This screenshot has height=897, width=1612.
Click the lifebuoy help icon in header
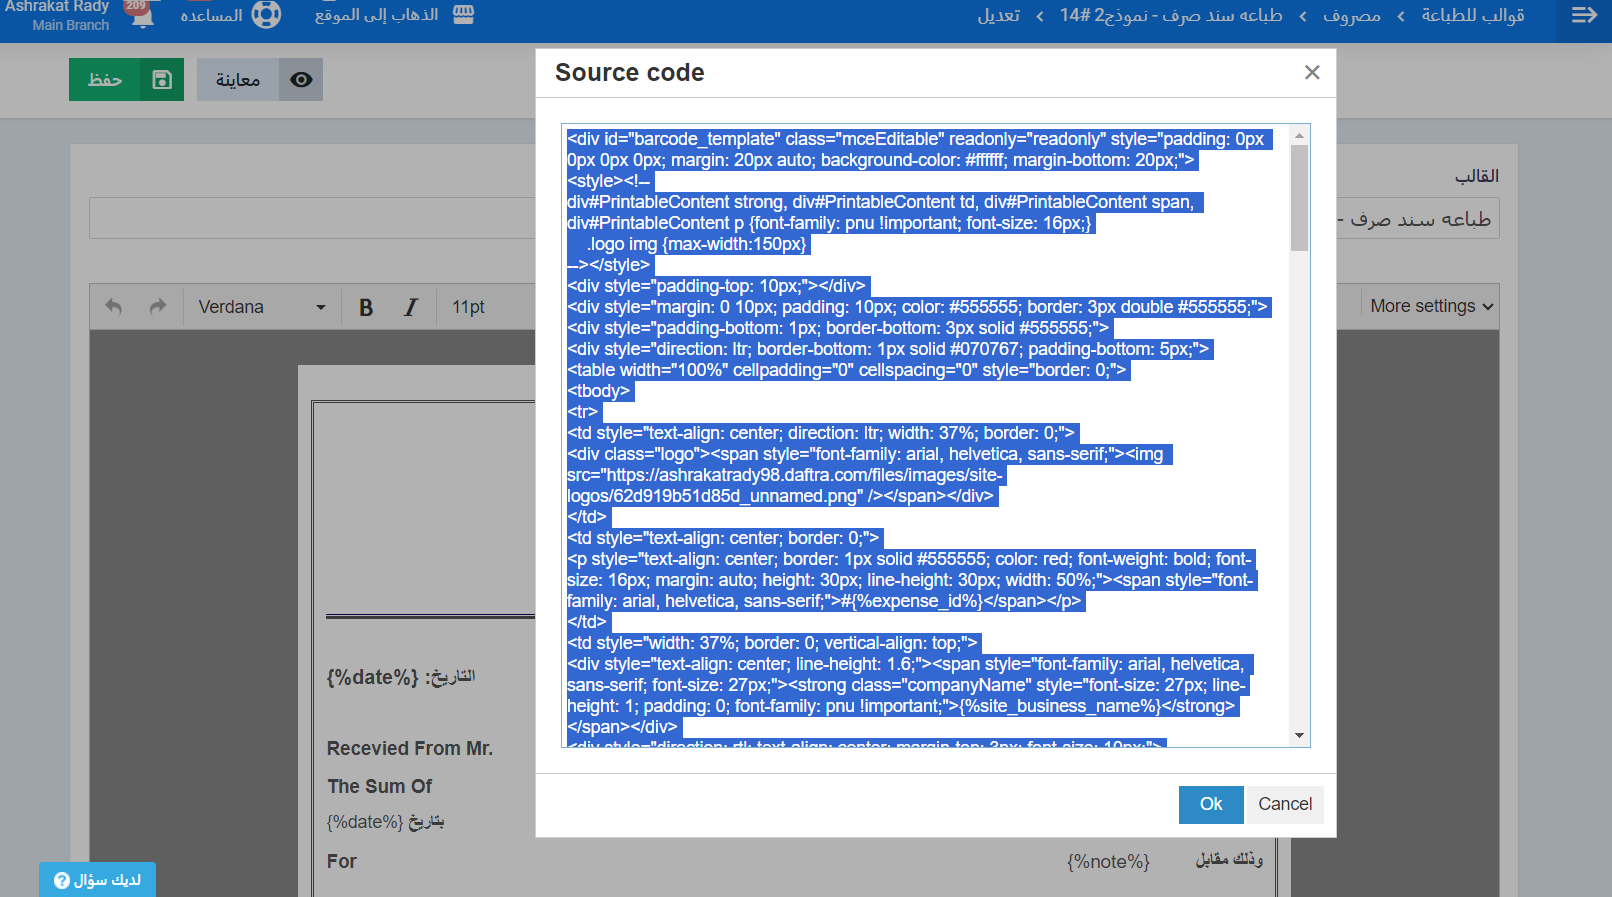point(266,15)
